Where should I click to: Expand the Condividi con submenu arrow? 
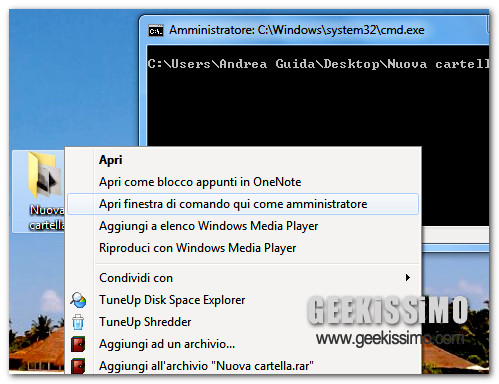click(407, 277)
